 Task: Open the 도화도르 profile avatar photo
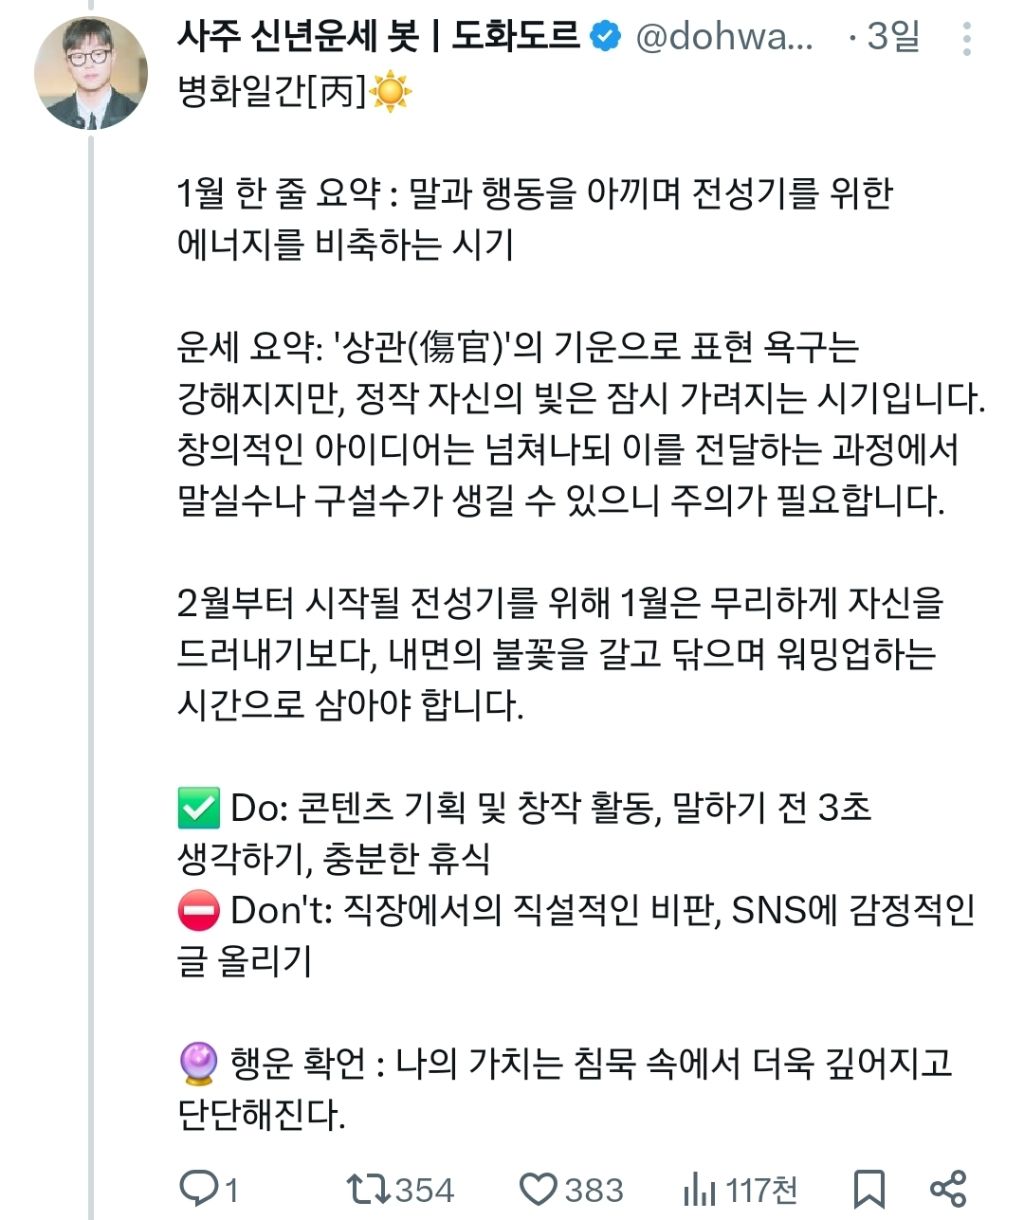pos(91,74)
